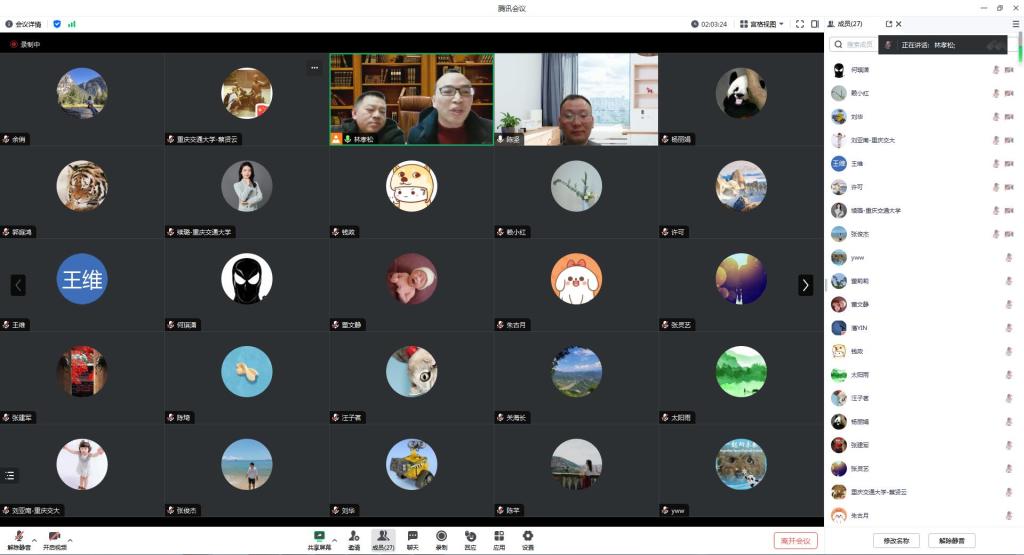
Task: Select 许可 in the members list
Action: pyautogui.click(x=923, y=187)
